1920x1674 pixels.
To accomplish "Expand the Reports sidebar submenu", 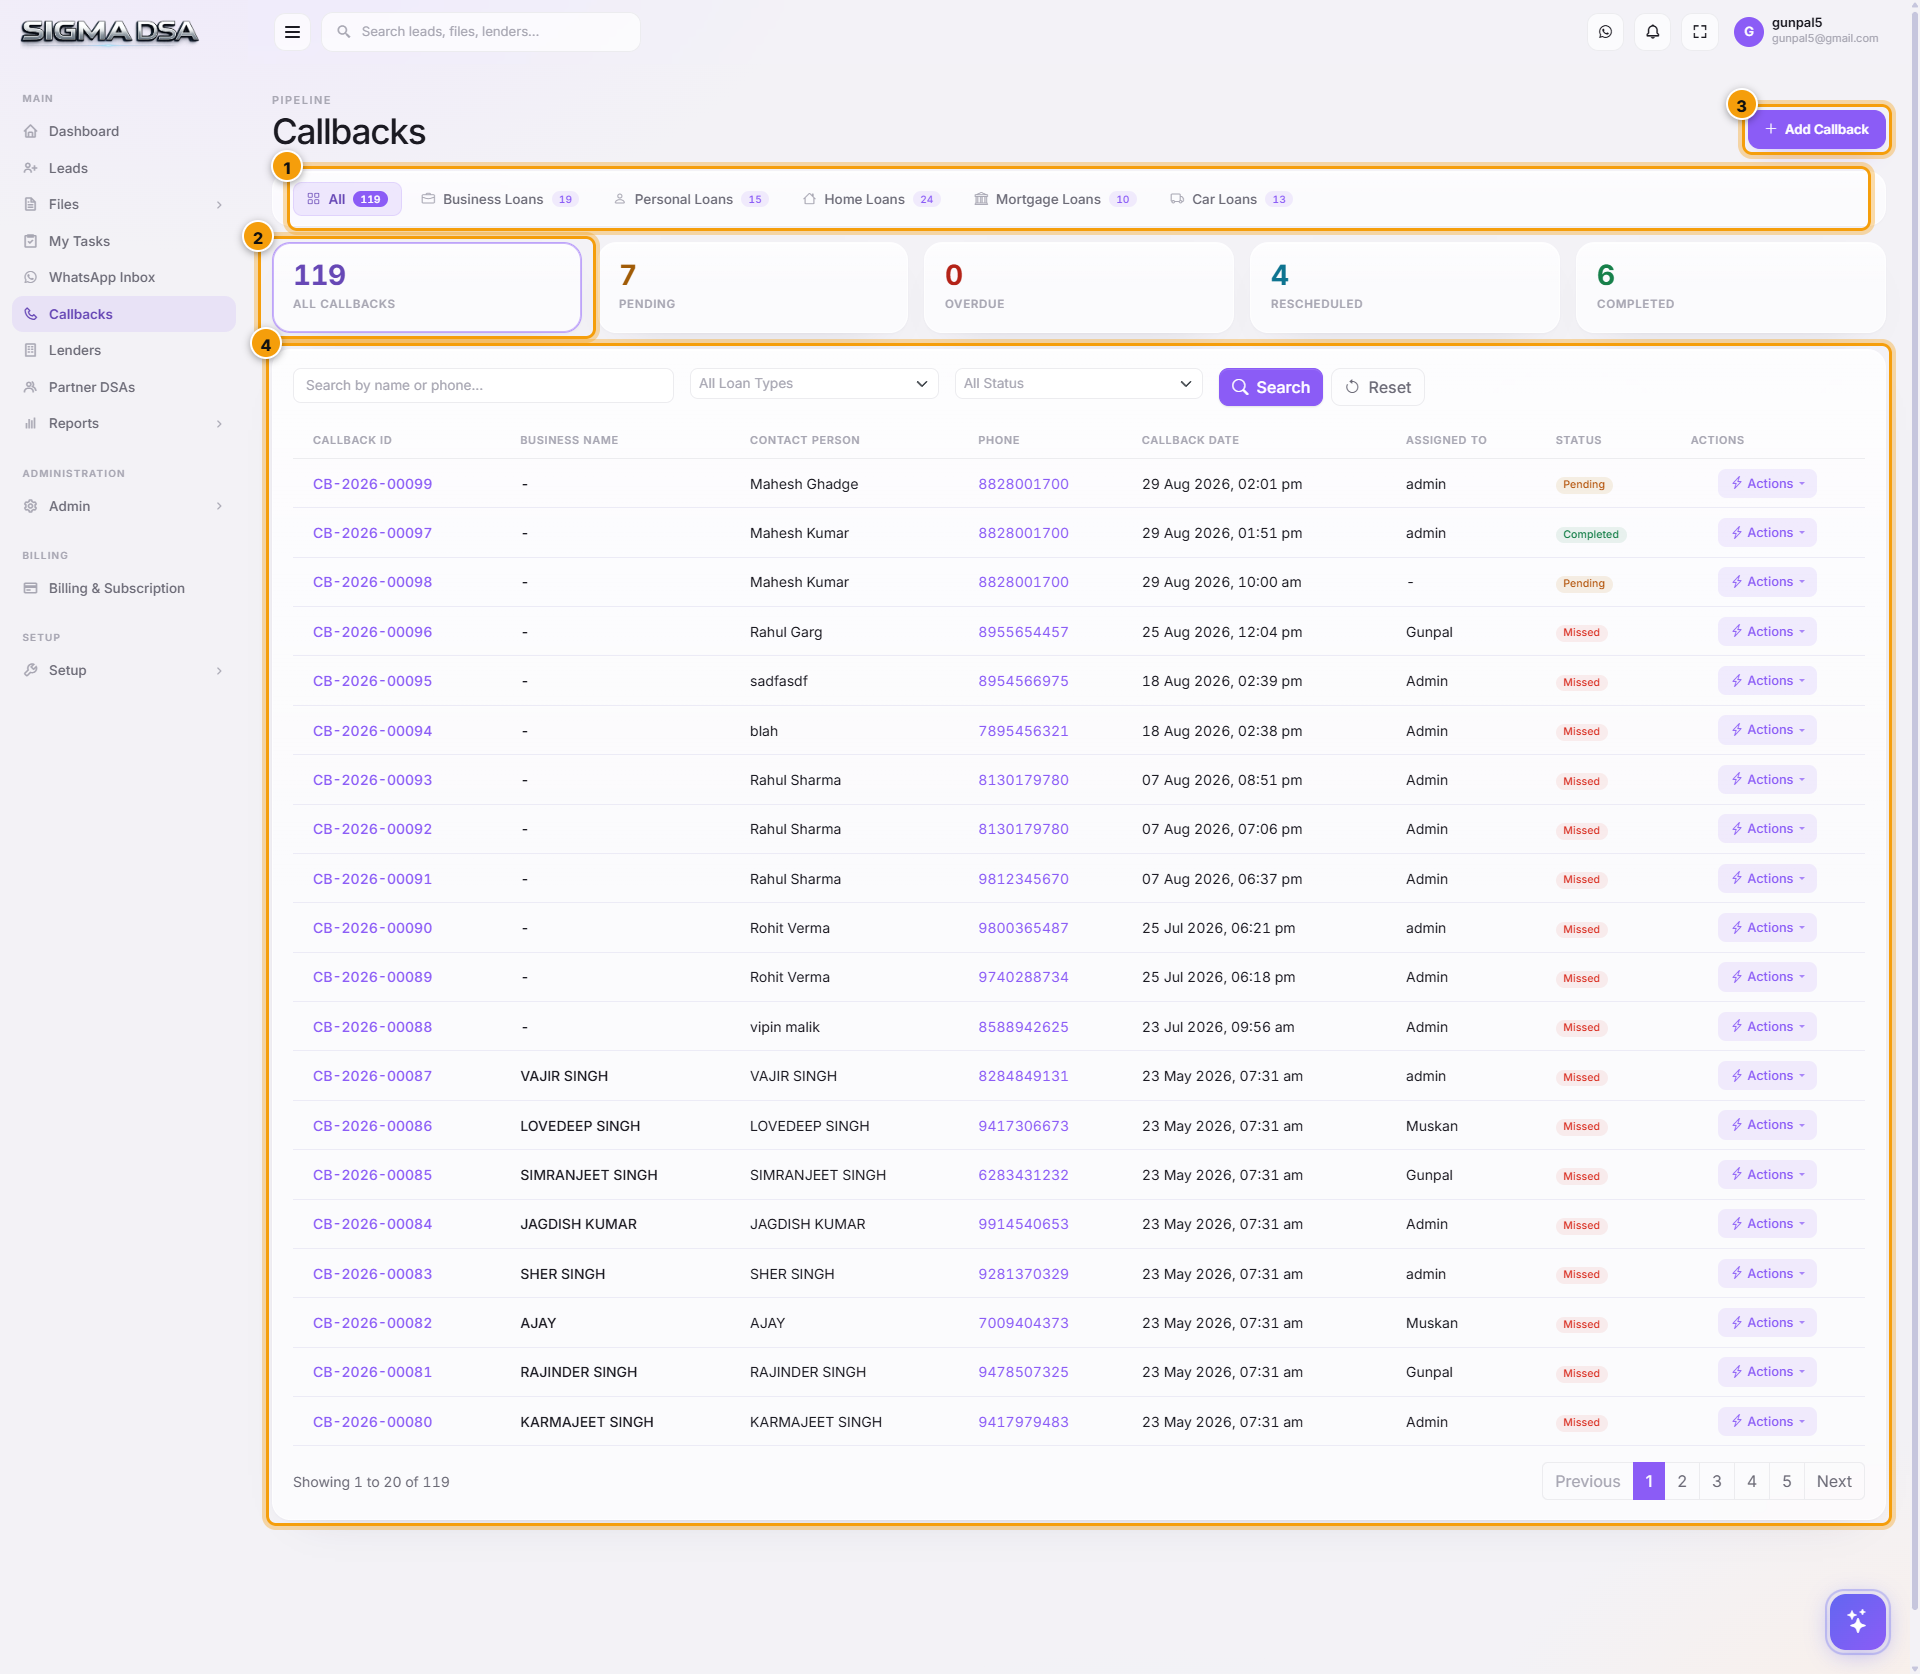I will click(124, 423).
